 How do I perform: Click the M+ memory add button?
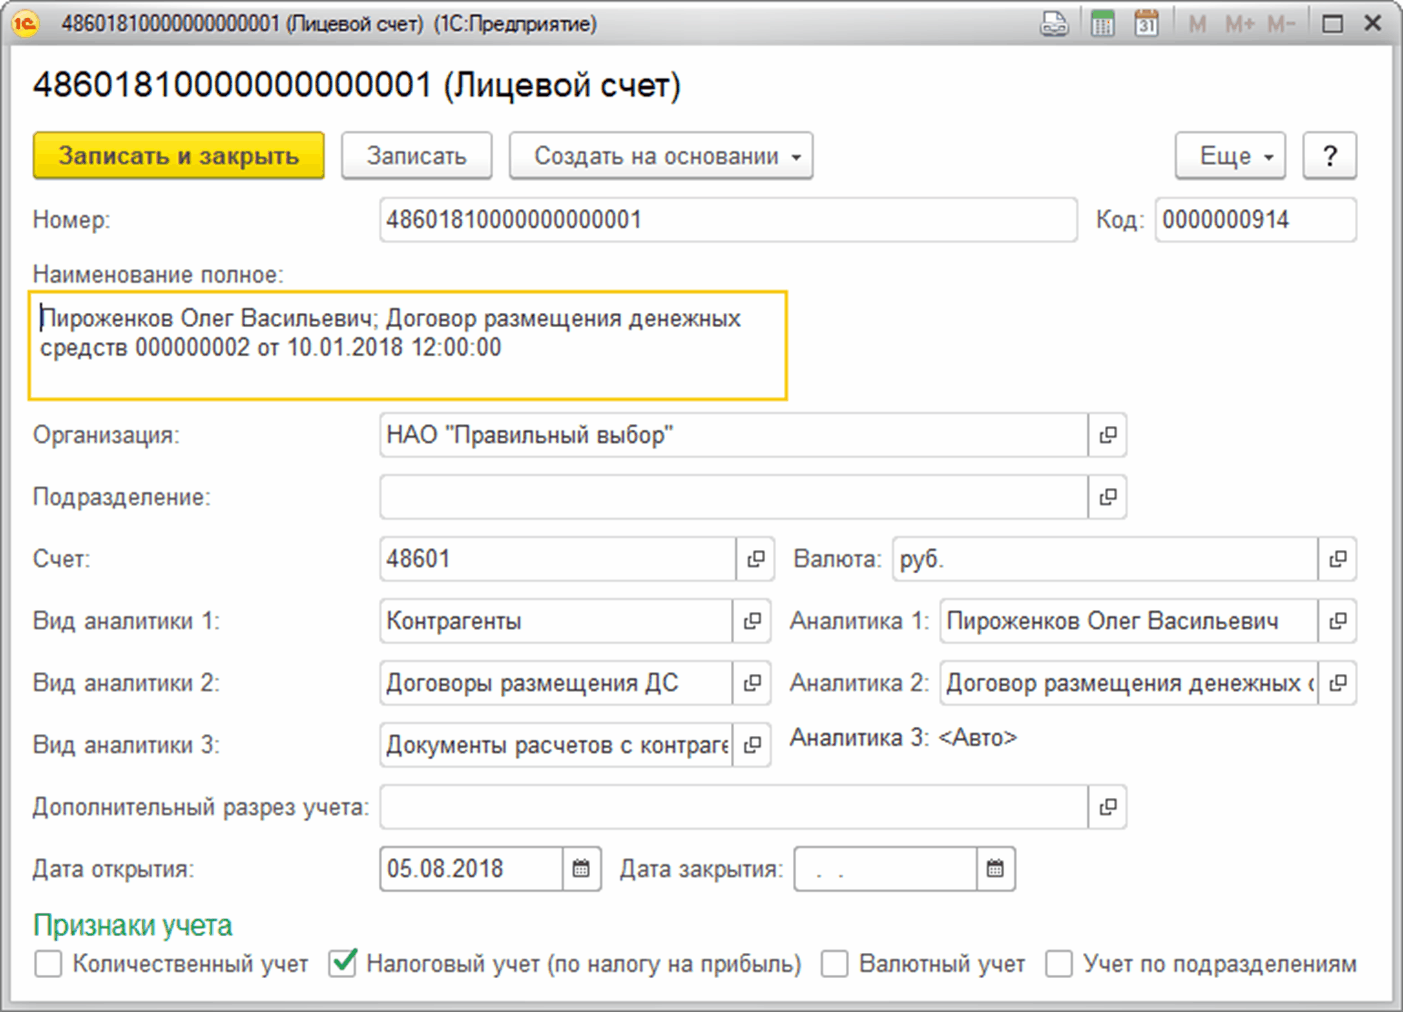click(1240, 23)
